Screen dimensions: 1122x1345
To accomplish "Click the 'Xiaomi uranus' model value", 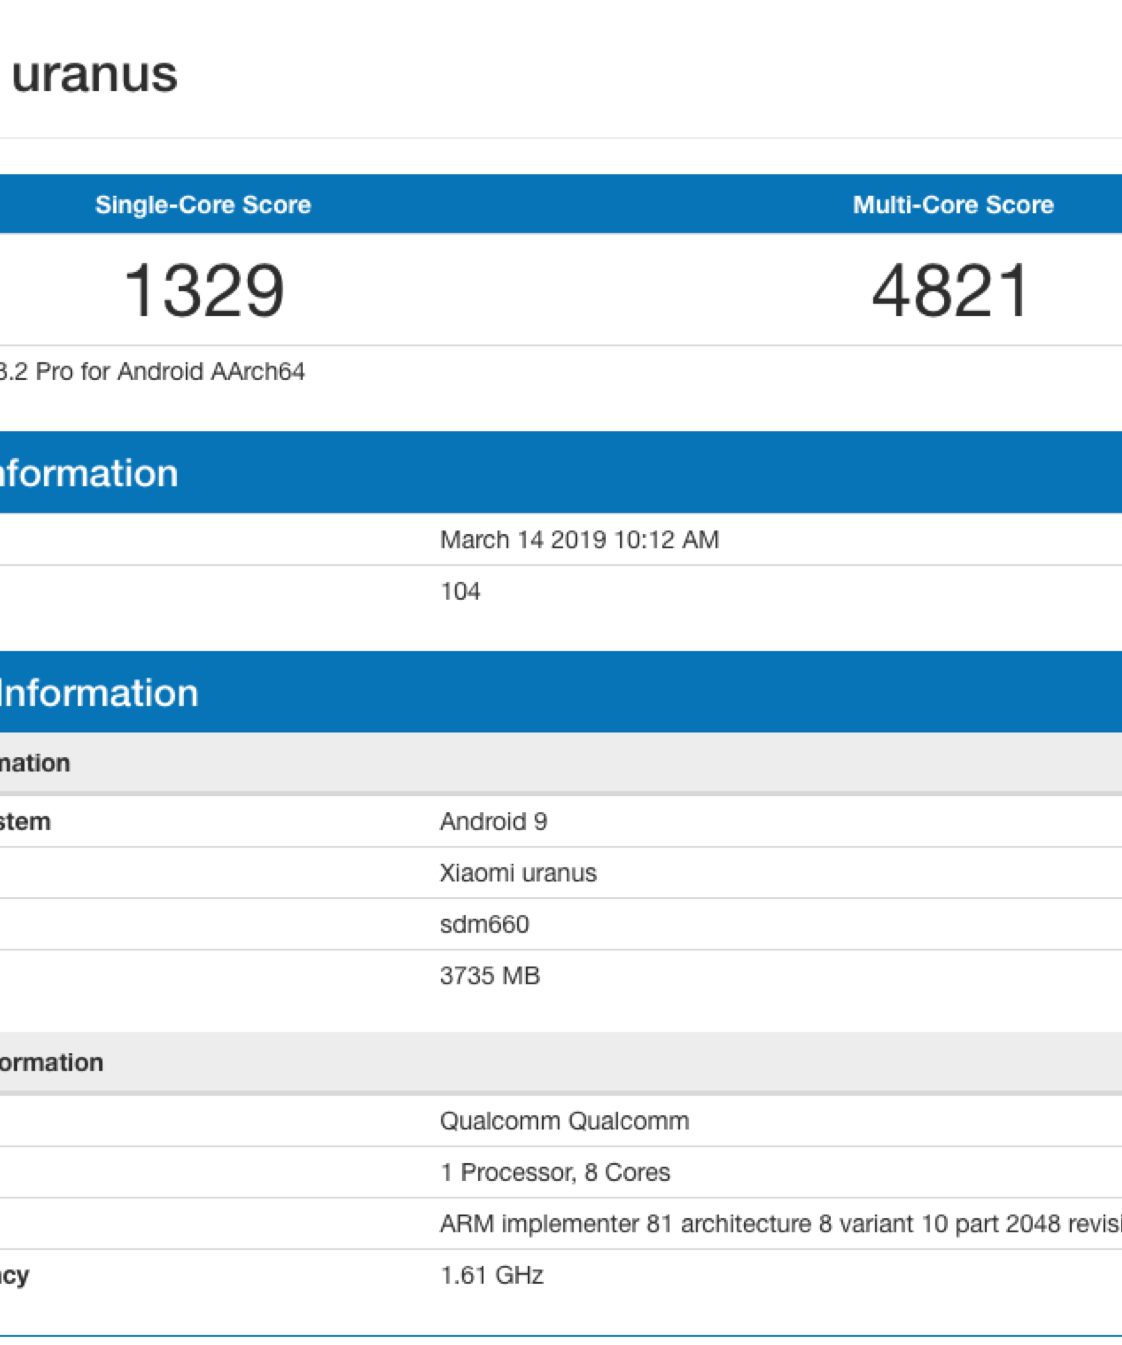I will tap(518, 873).
